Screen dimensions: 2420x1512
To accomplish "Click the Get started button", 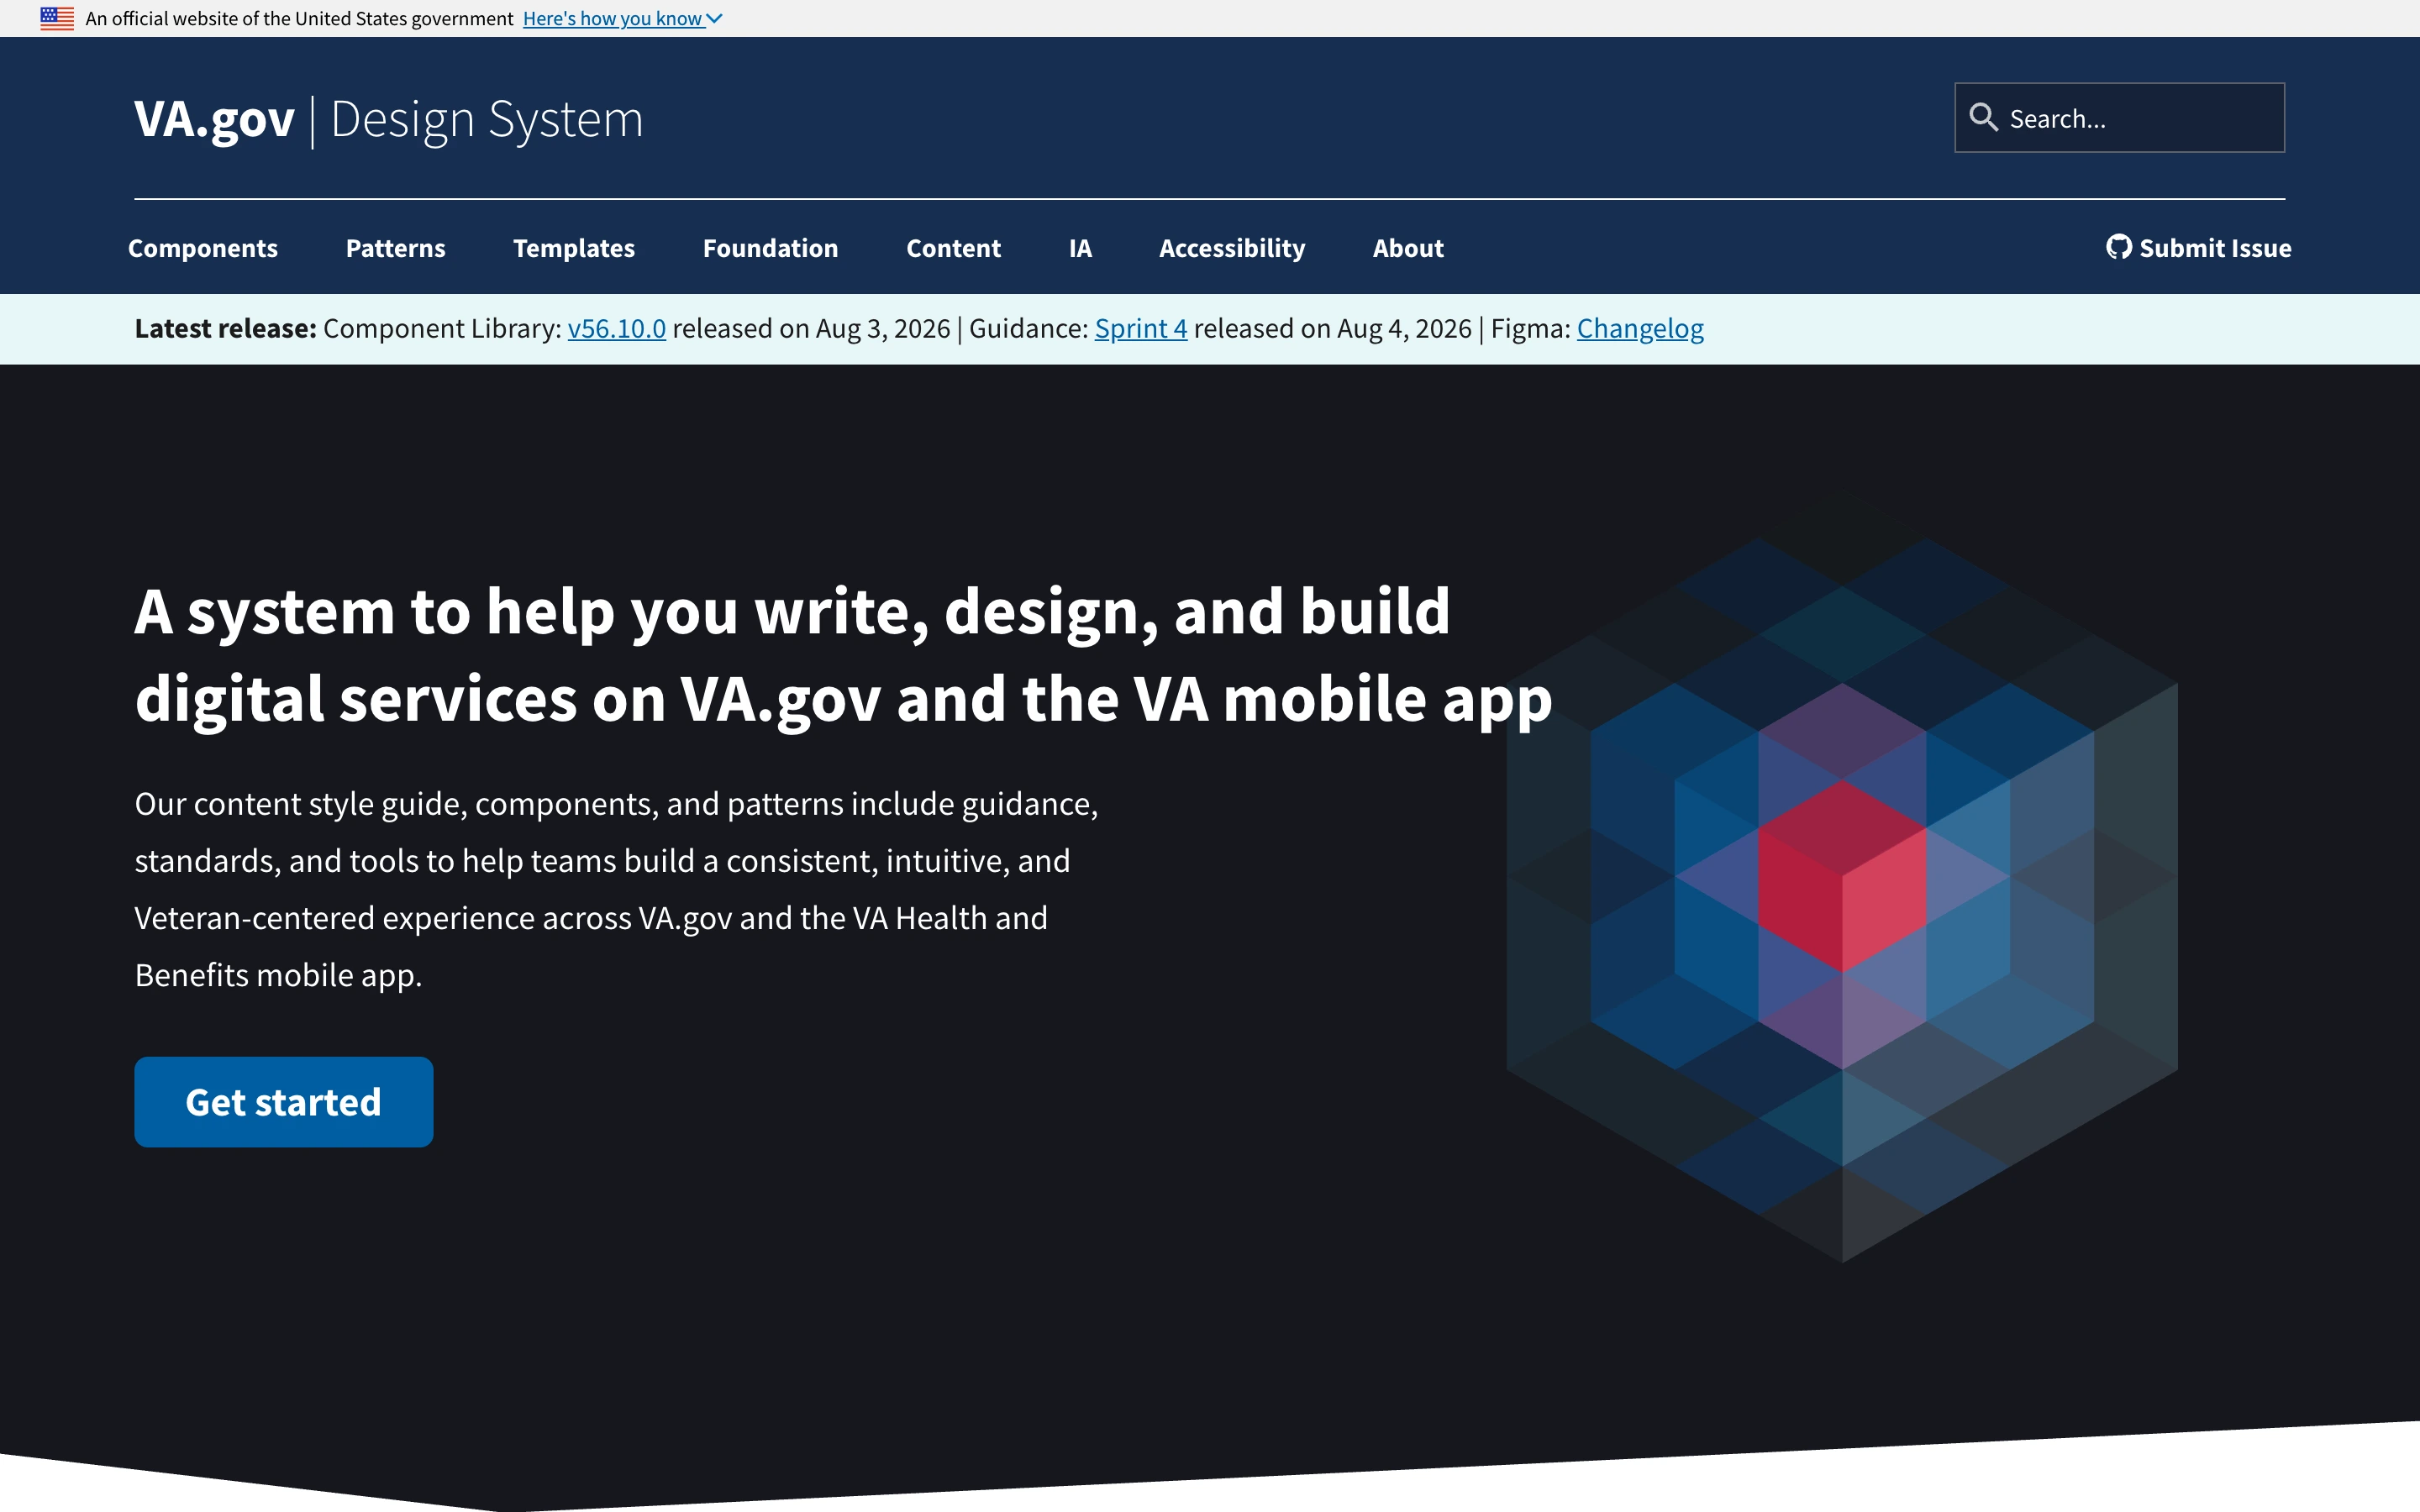I will 284,1101.
